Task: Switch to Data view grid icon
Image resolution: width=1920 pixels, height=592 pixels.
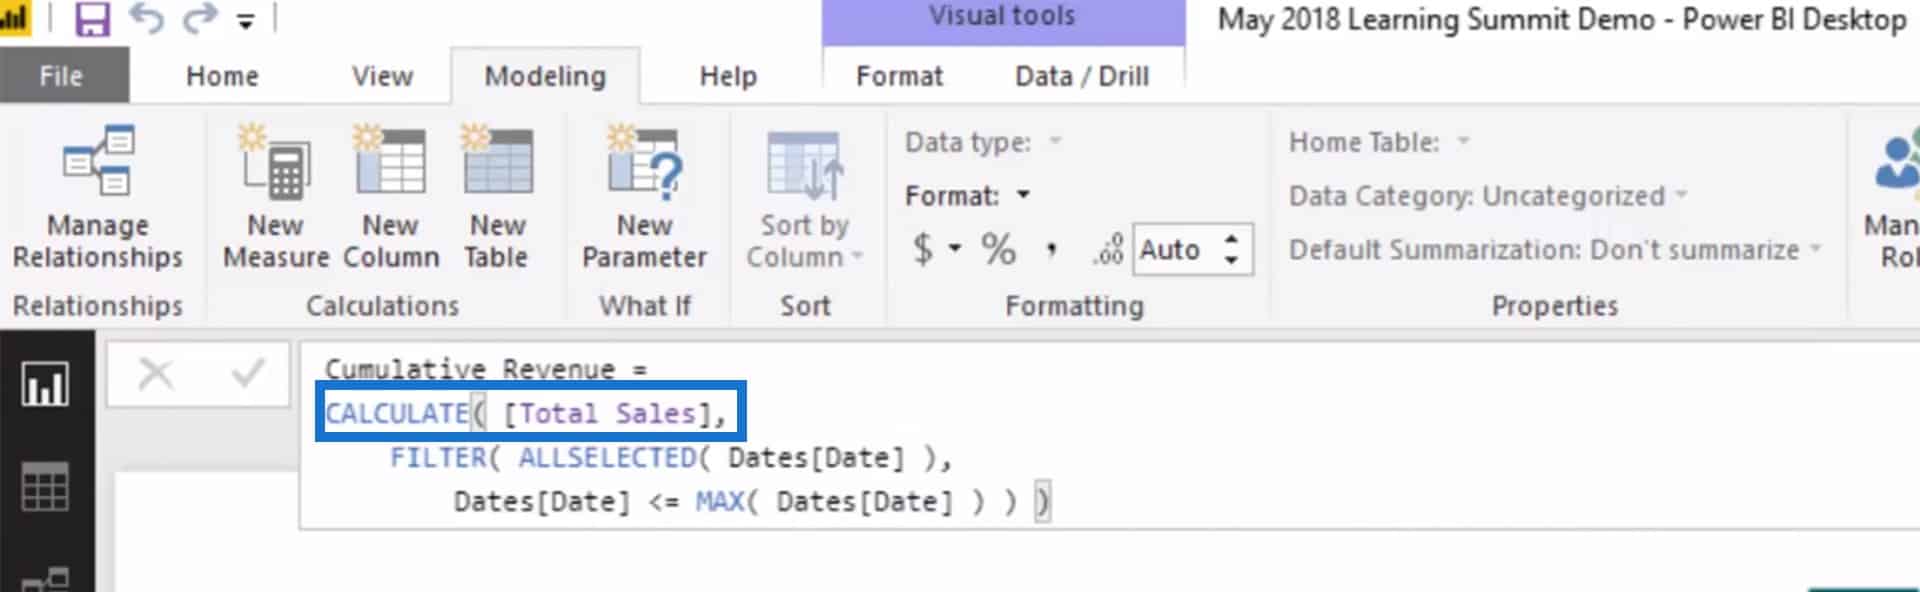Action: 45,487
